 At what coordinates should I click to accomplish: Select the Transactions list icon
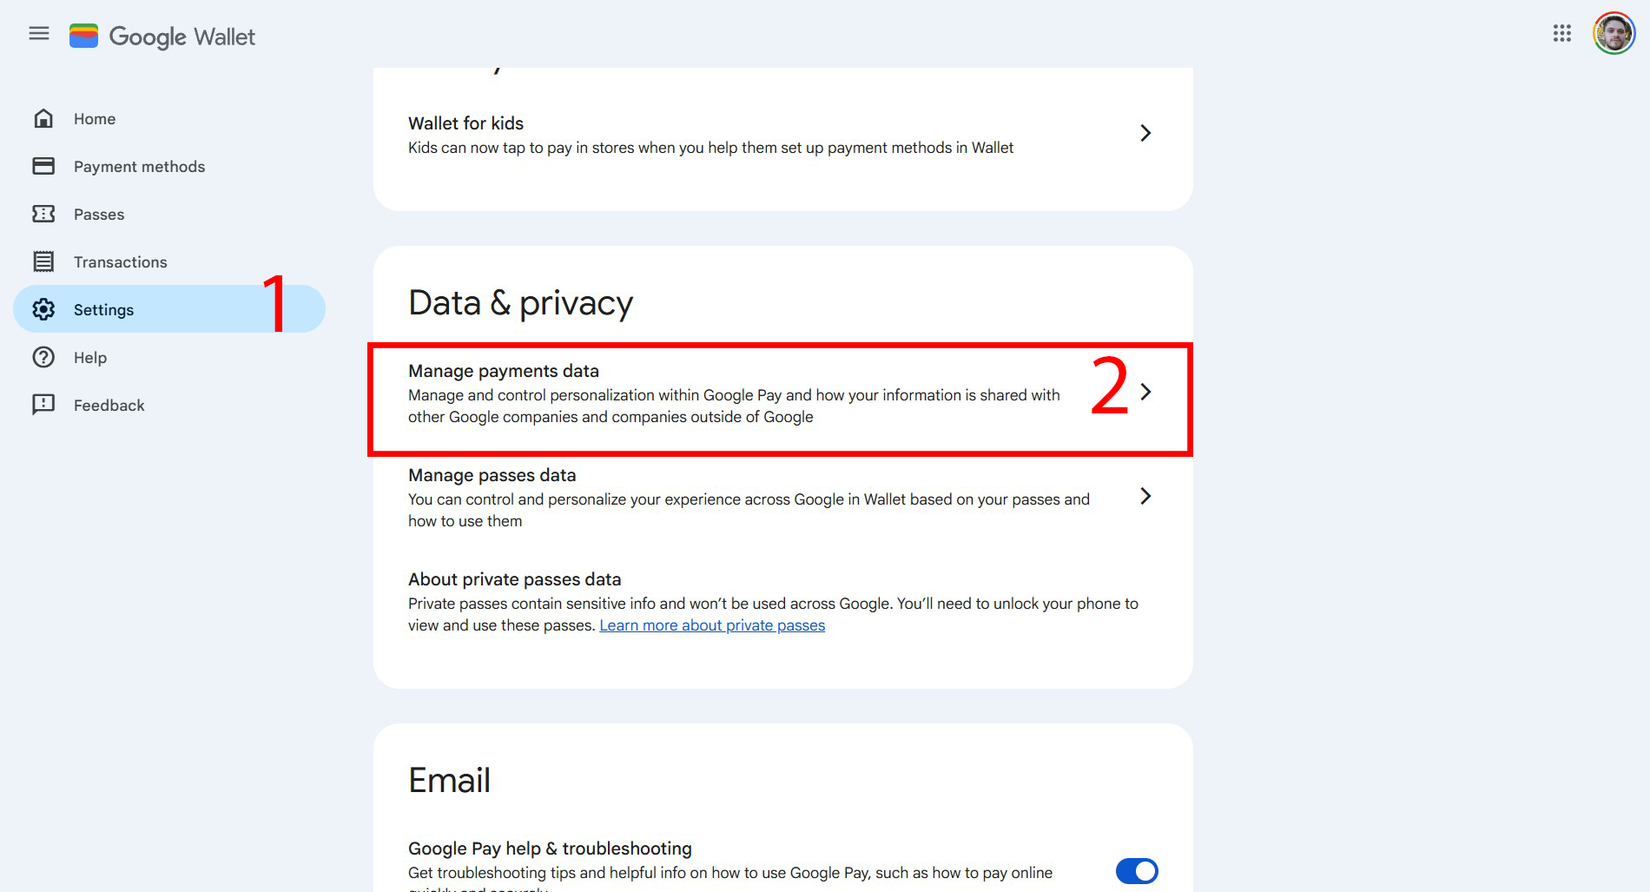coord(44,261)
